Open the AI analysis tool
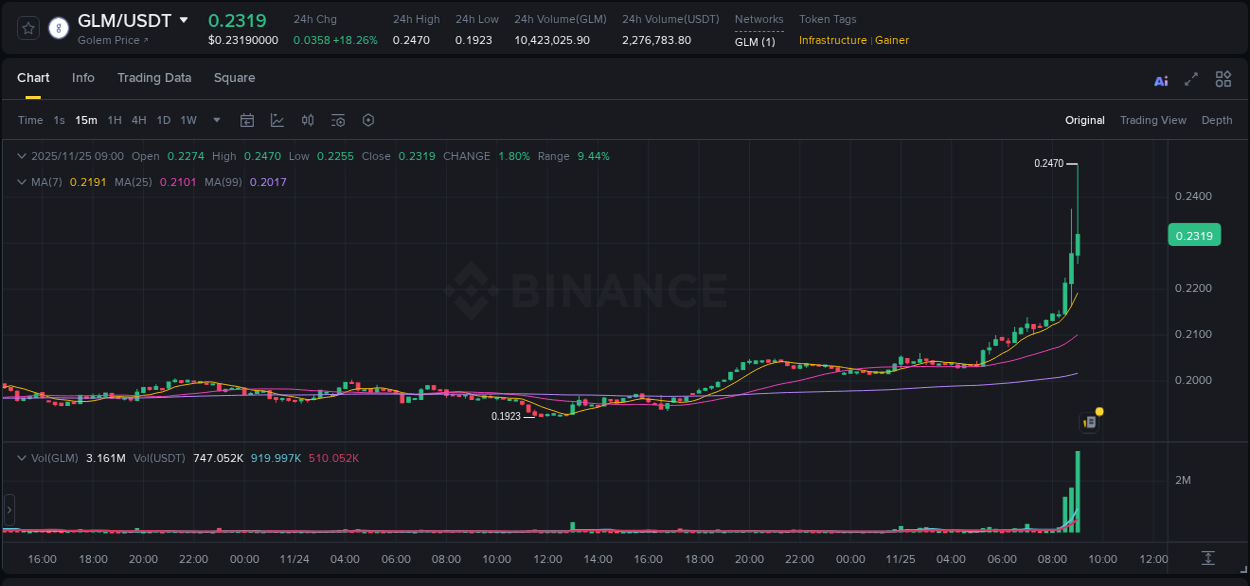Image resolution: width=1250 pixels, height=586 pixels. point(1160,79)
